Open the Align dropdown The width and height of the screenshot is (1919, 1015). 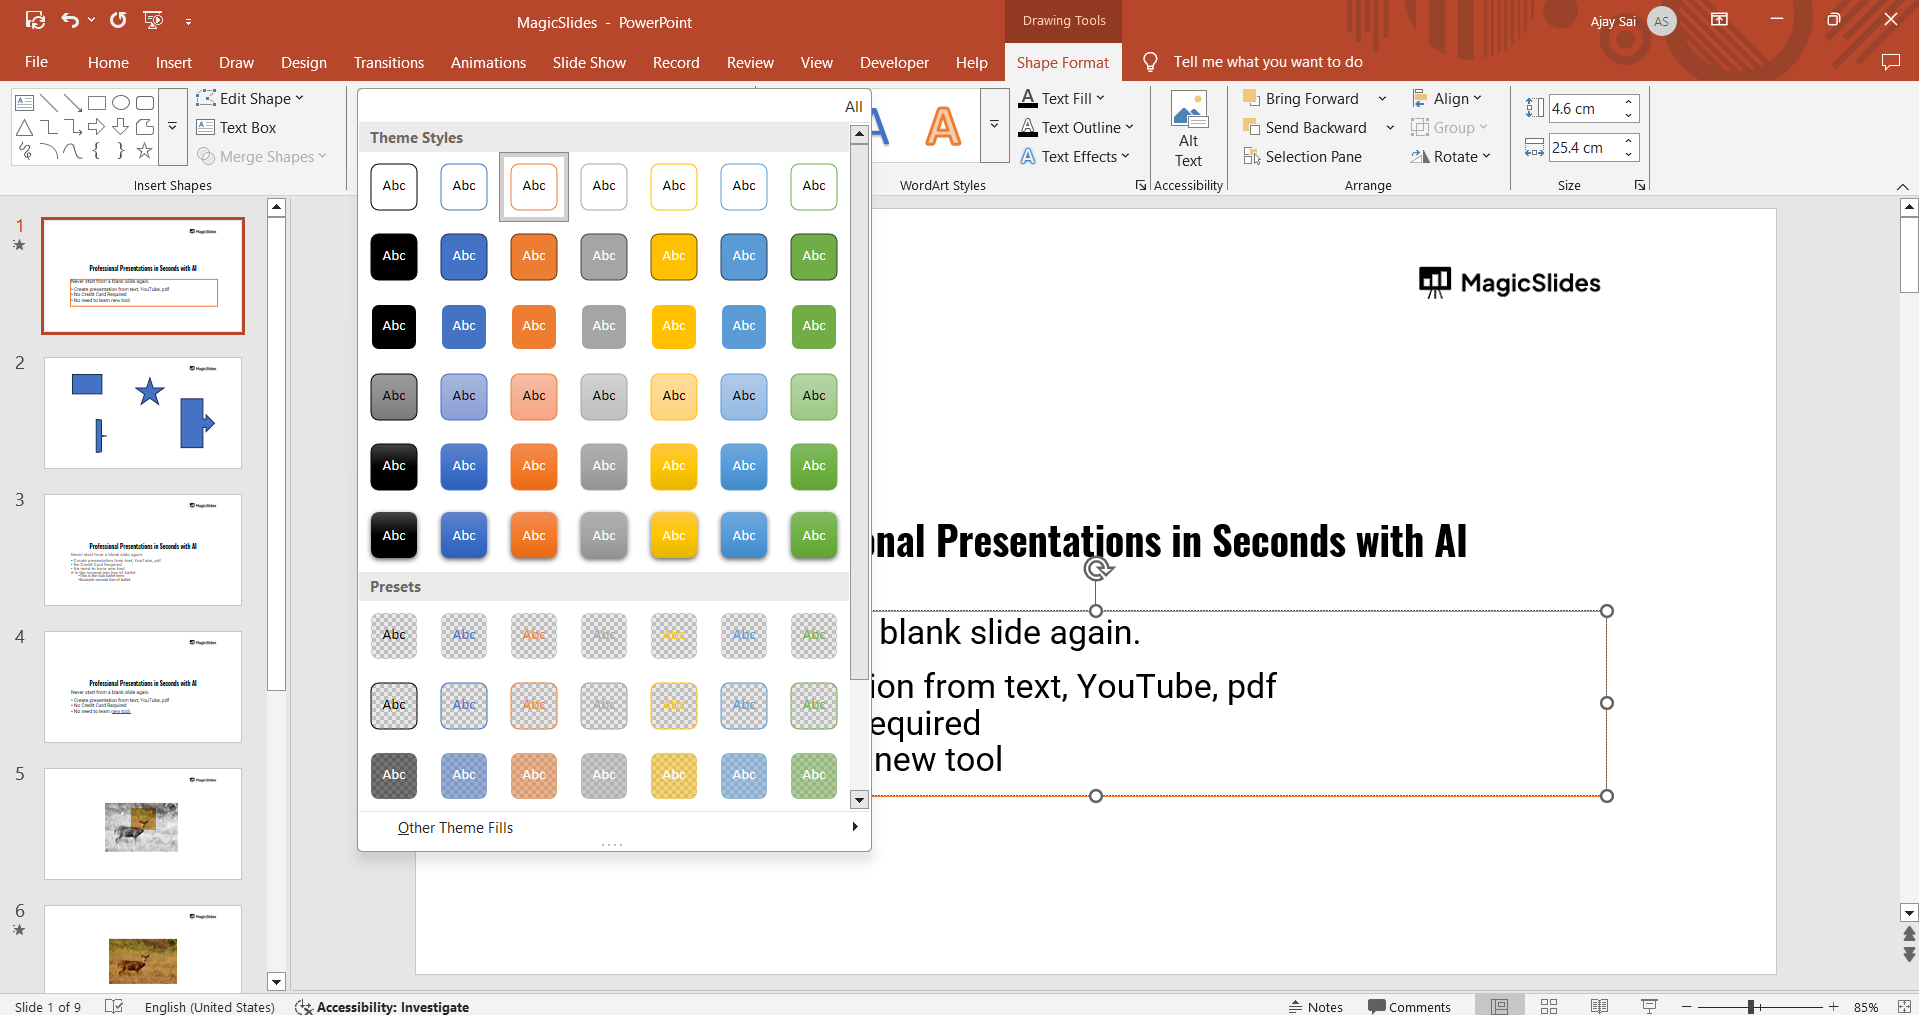pyautogui.click(x=1447, y=98)
